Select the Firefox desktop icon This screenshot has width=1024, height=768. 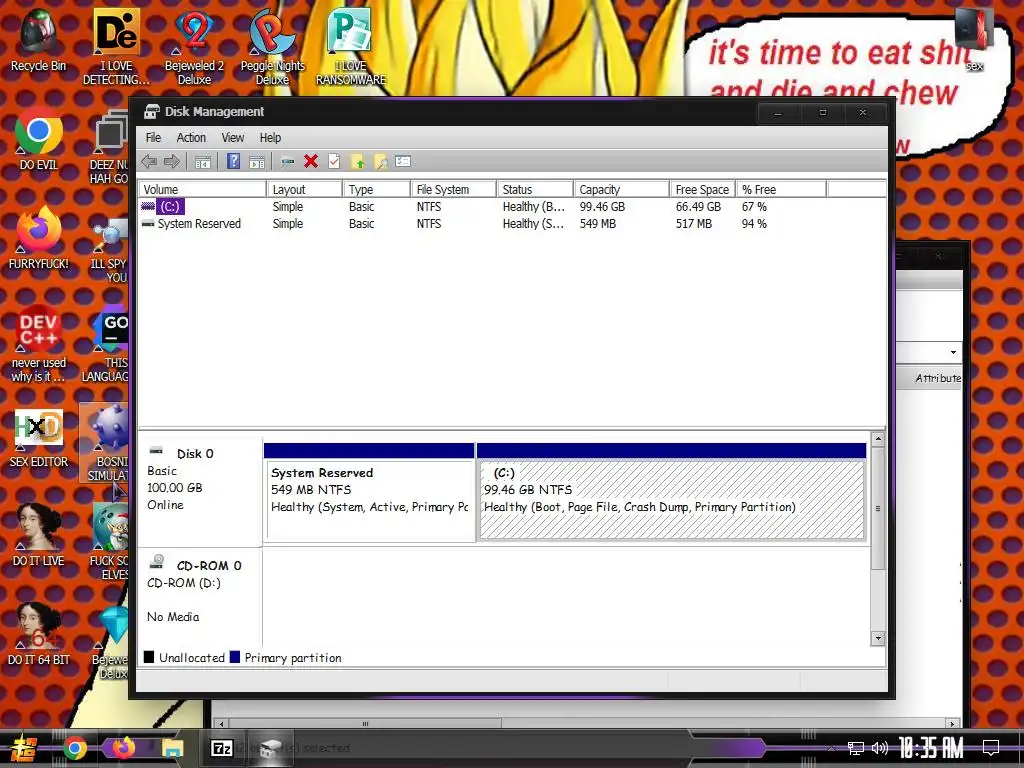(x=39, y=238)
